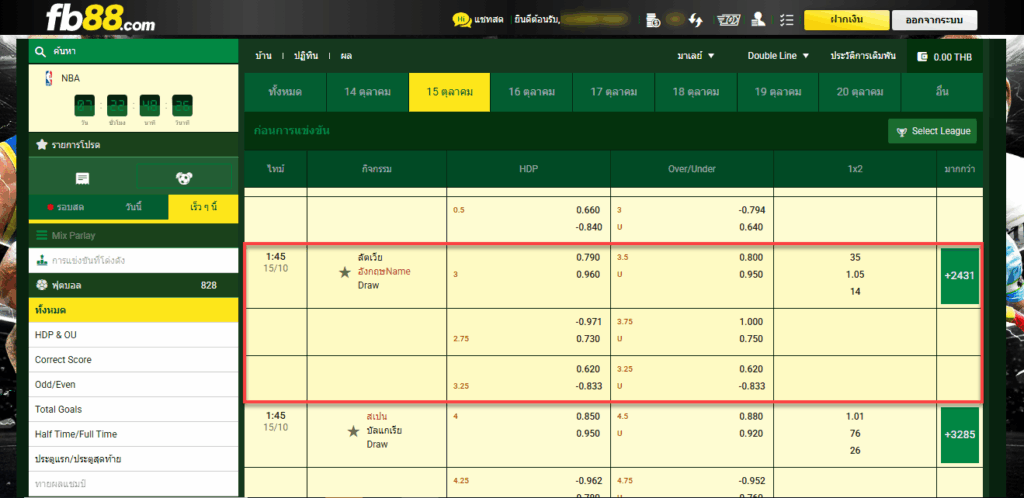Image resolution: width=1024 pixels, height=498 pixels.
Task: Click the NBA logo icon
Action: 48,78
